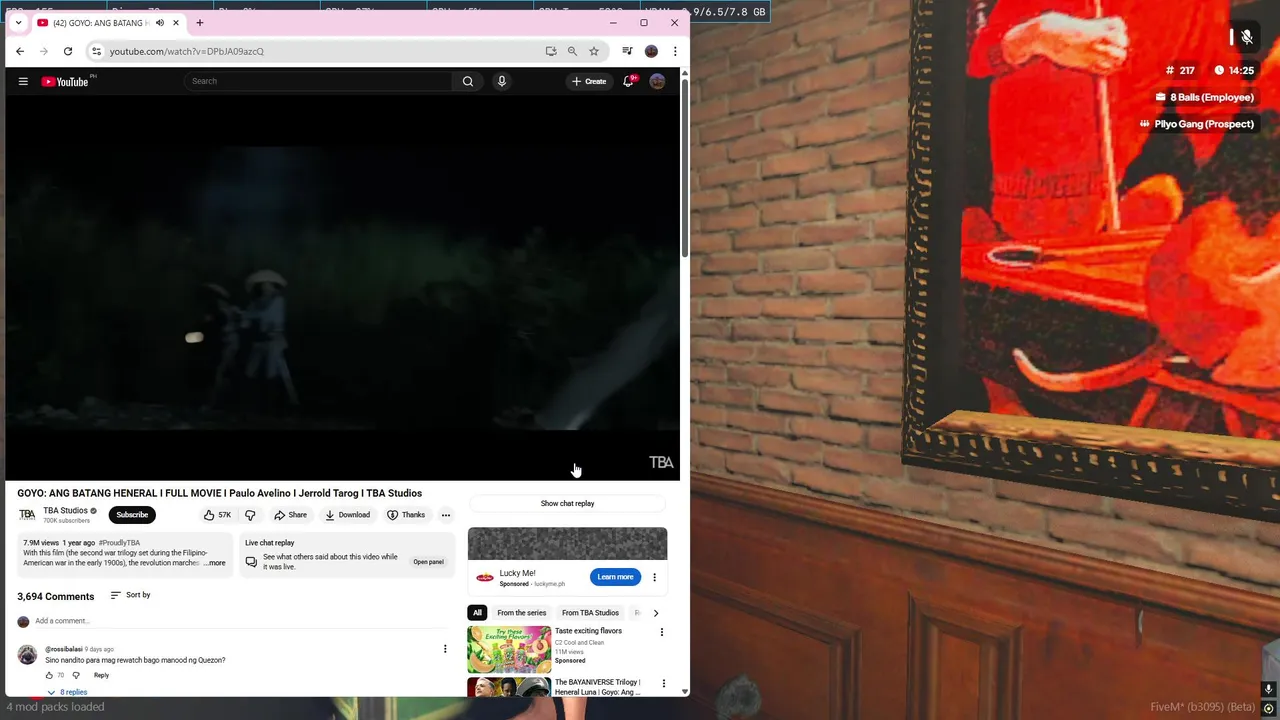Share the GOYO video
The height and width of the screenshot is (720, 1280).
291,515
